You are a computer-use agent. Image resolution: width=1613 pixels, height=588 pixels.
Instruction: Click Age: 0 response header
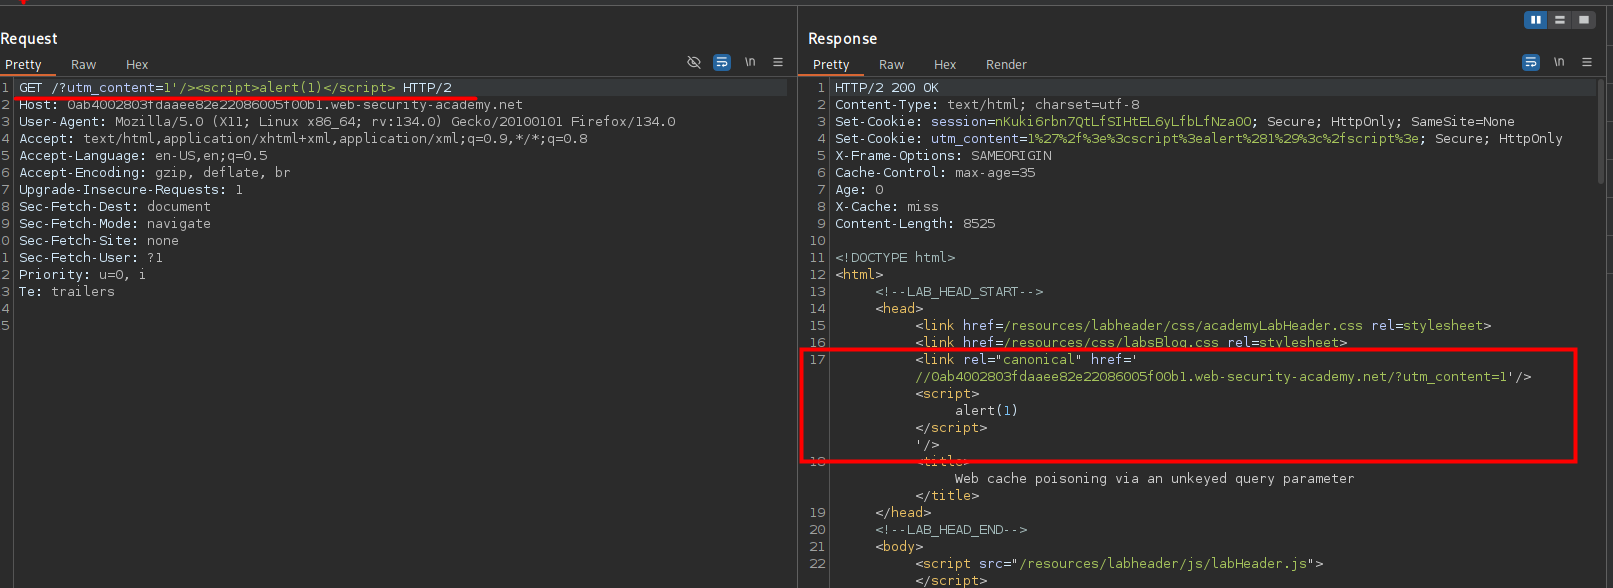click(859, 190)
